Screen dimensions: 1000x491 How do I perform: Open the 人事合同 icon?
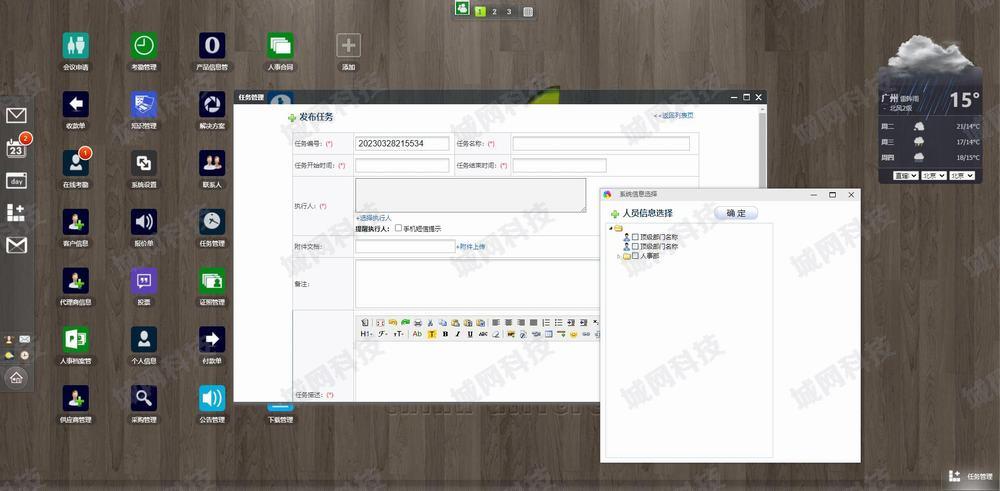click(280, 46)
